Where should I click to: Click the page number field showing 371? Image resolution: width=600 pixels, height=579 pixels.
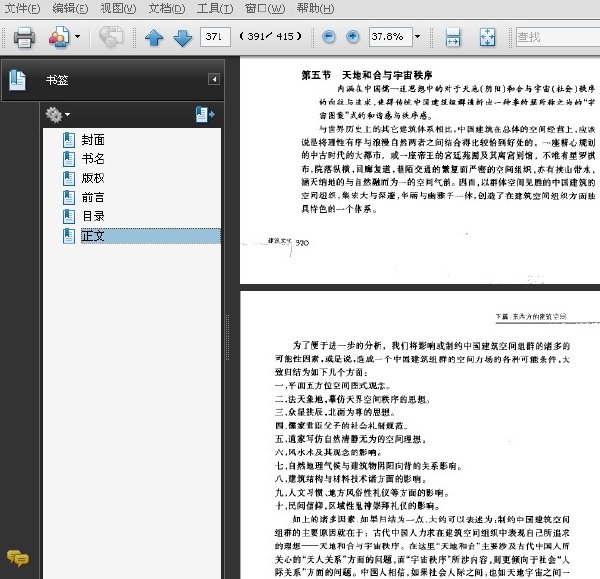point(215,37)
